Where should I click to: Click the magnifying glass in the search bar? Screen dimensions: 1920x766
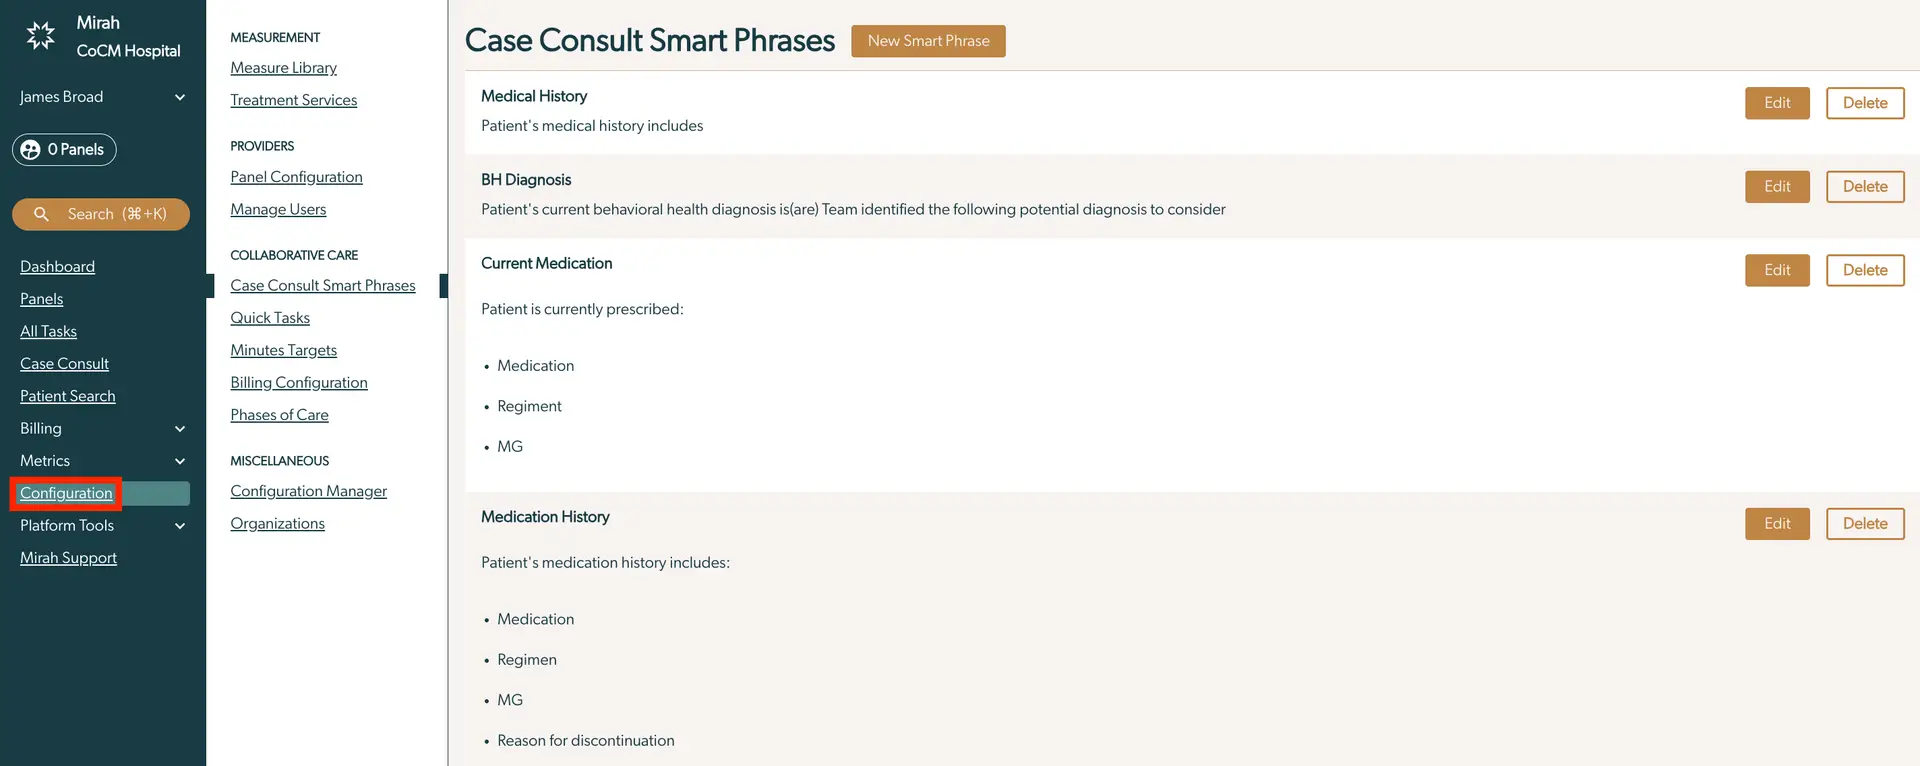click(x=41, y=214)
